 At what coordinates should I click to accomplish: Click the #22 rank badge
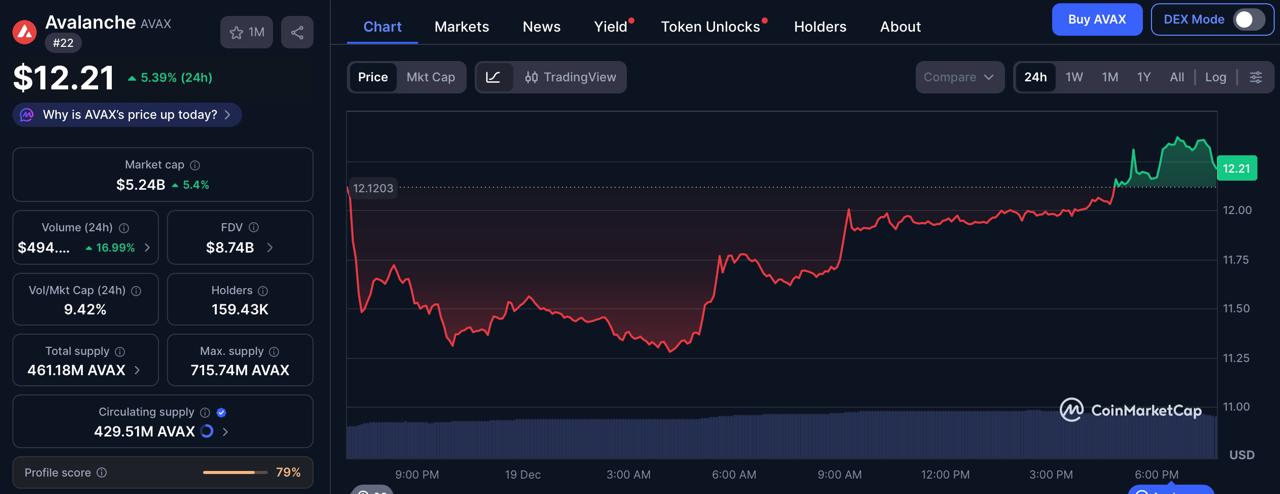(63, 43)
